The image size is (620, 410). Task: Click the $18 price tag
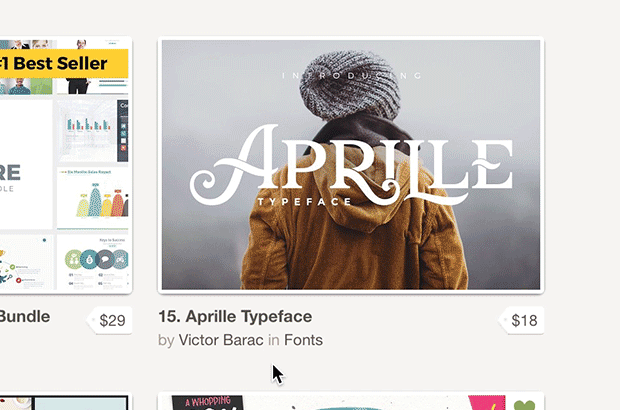(x=522, y=320)
